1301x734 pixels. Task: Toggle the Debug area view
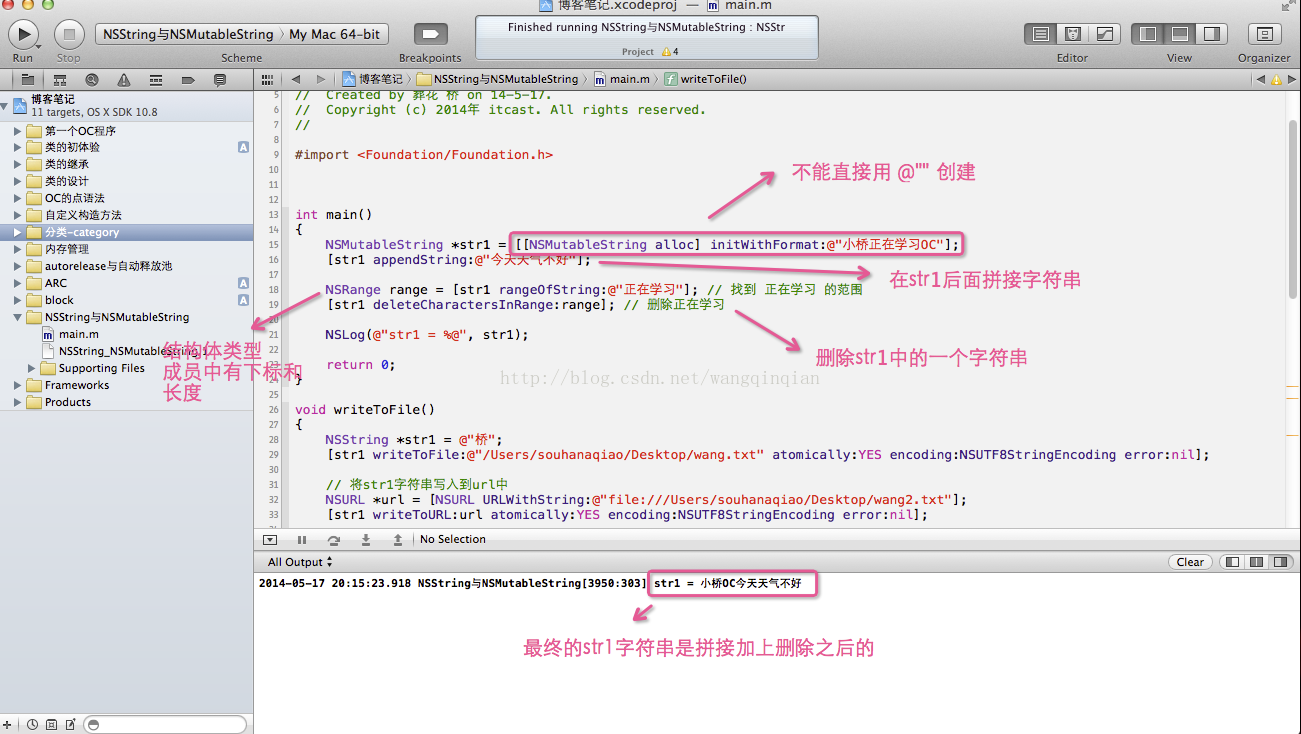point(1180,34)
